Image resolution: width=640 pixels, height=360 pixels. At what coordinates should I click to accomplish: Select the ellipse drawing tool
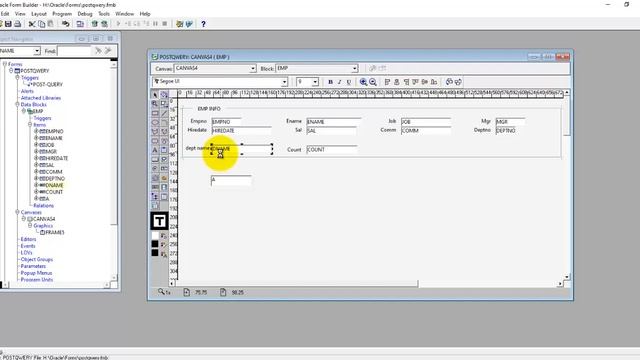[155, 122]
